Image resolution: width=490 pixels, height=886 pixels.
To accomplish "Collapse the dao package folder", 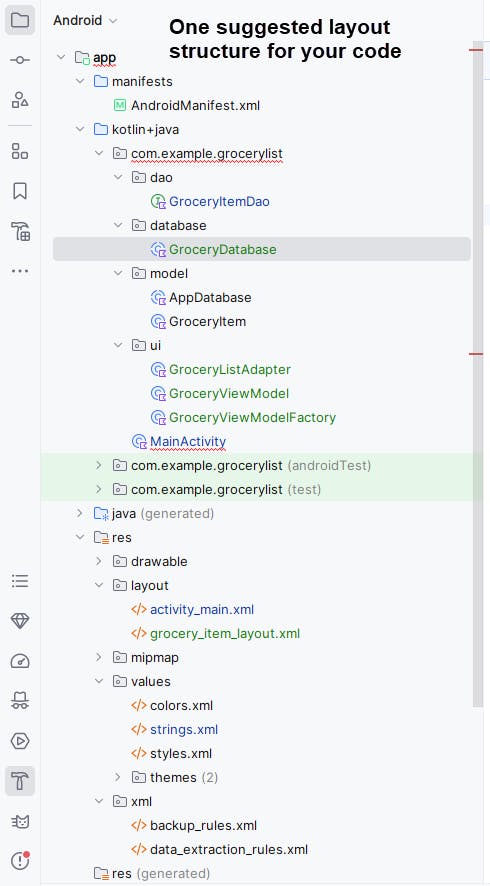I will pos(118,177).
